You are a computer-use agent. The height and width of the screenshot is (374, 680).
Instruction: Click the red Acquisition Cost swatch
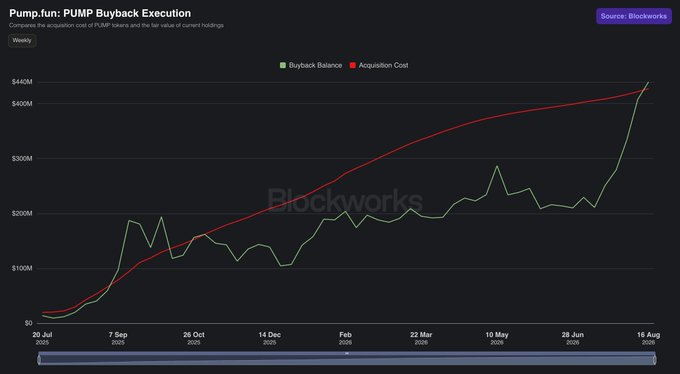[x=353, y=66]
